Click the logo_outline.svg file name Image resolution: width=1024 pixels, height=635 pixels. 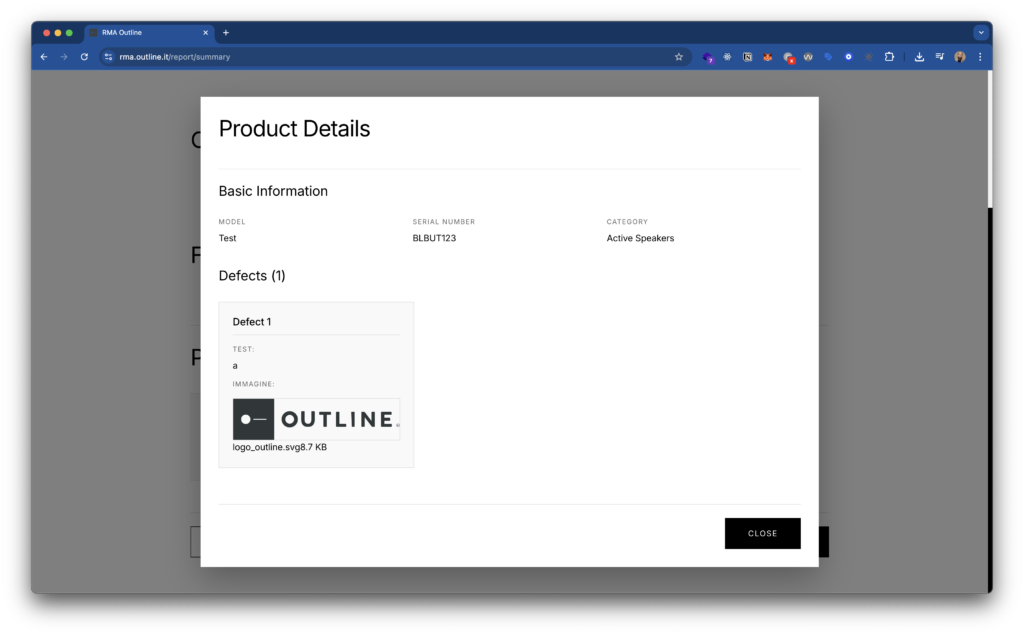(x=265, y=447)
